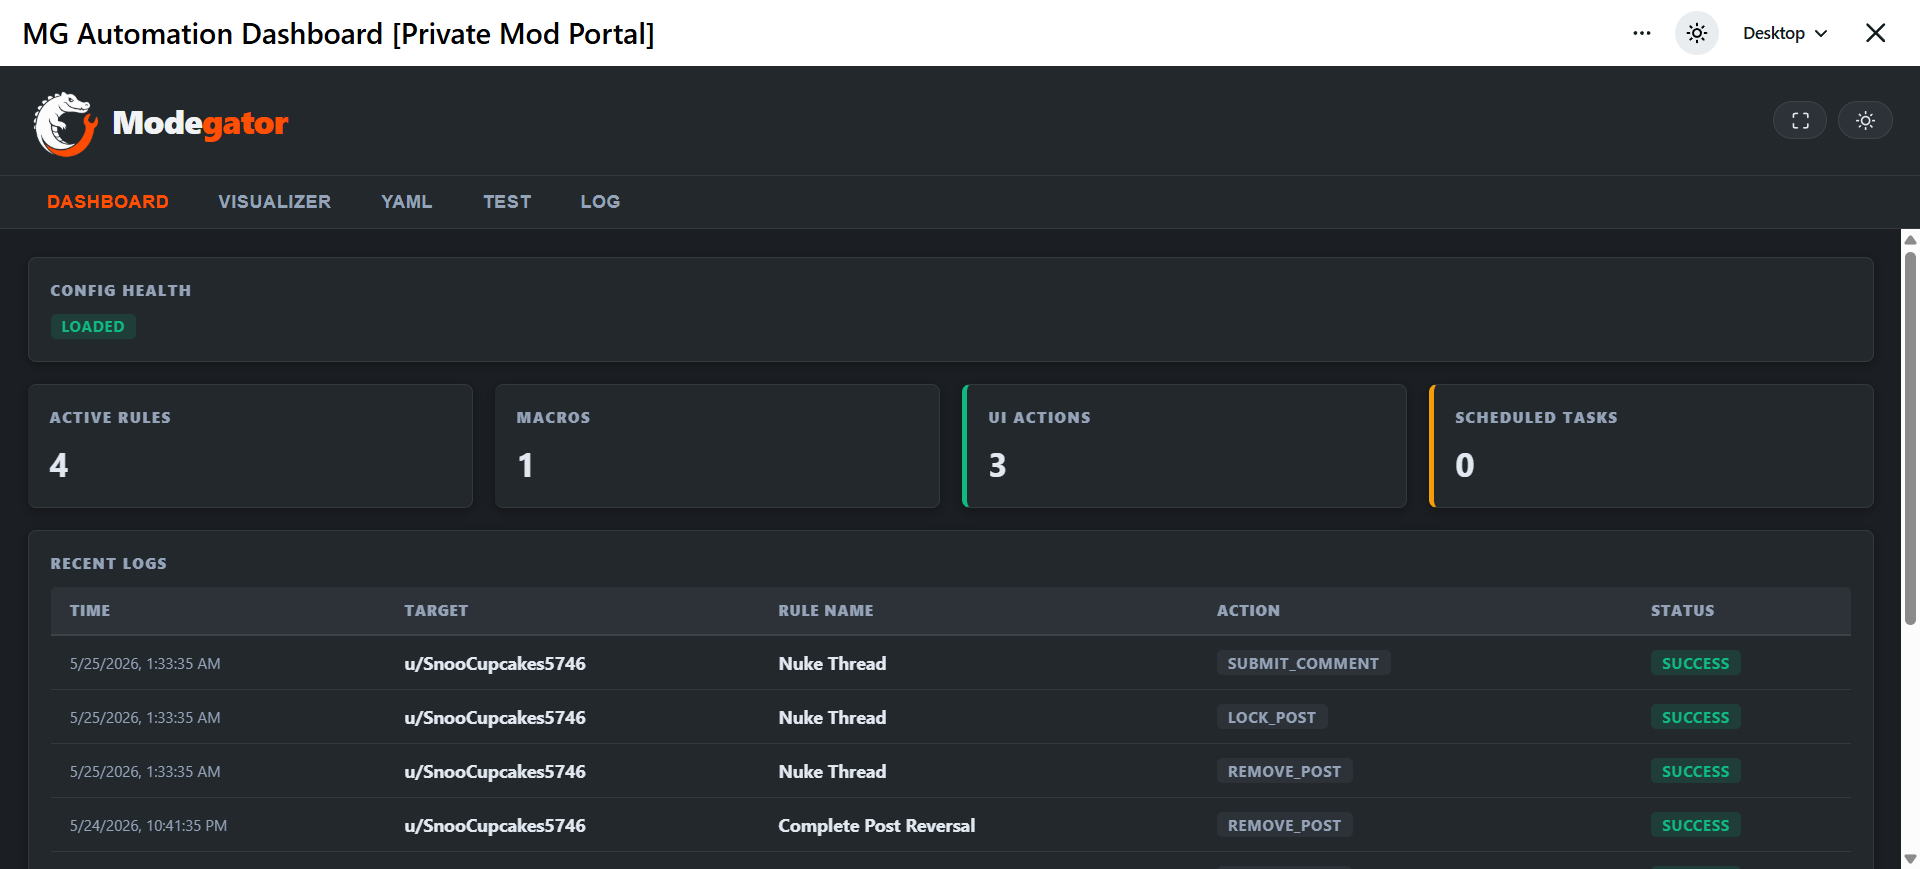The height and width of the screenshot is (869, 1920).
Task: Toggle fullscreen with the expand icon button
Action: tap(1800, 121)
